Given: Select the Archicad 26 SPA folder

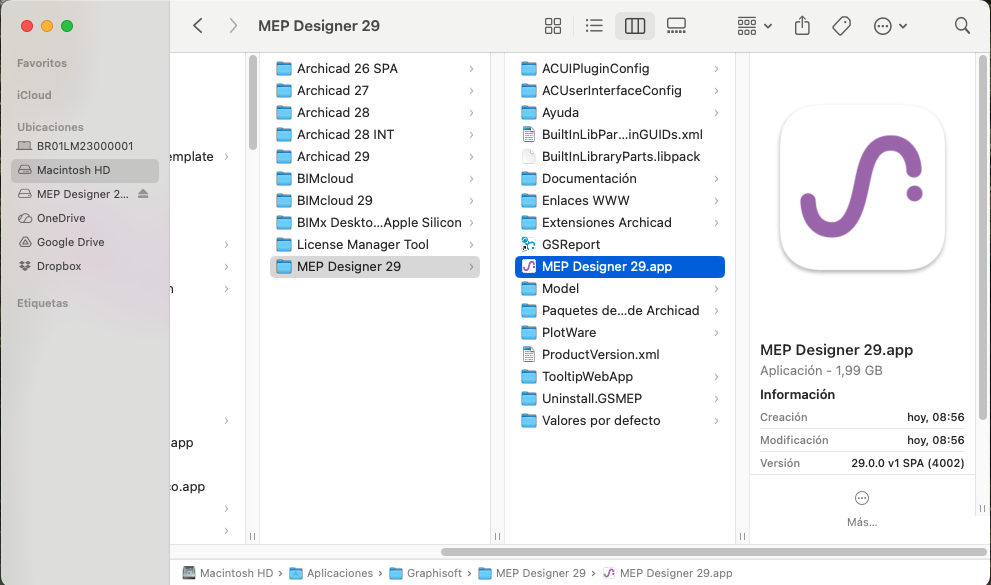Looking at the screenshot, I should point(375,68).
